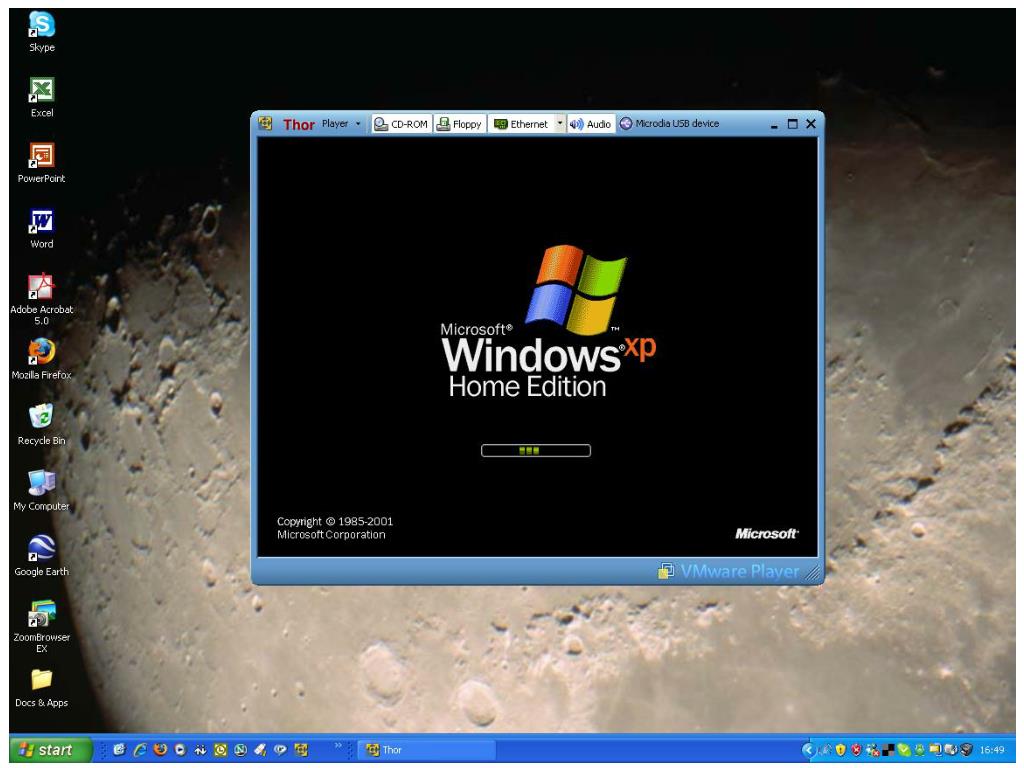
Task: Open the Ethernet dropdown arrow
Action: pos(560,123)
